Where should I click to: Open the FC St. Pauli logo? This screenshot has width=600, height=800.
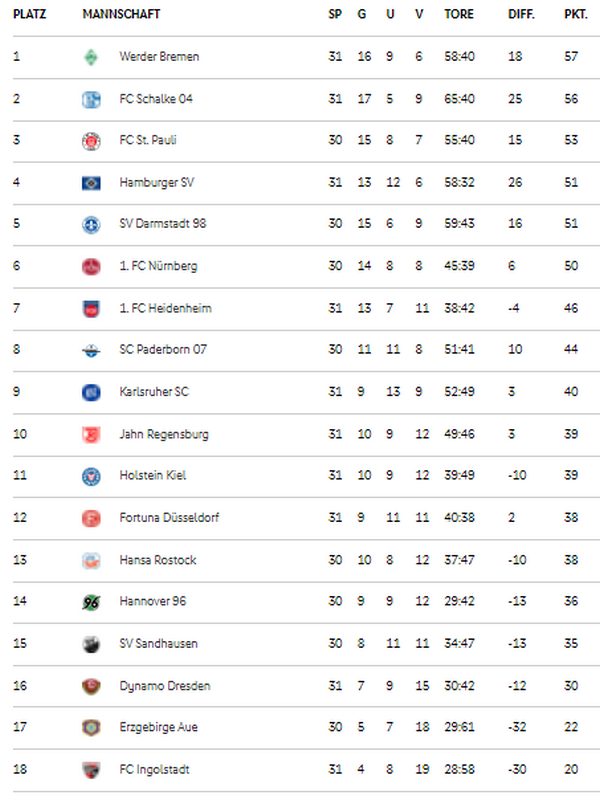point(91,141)
